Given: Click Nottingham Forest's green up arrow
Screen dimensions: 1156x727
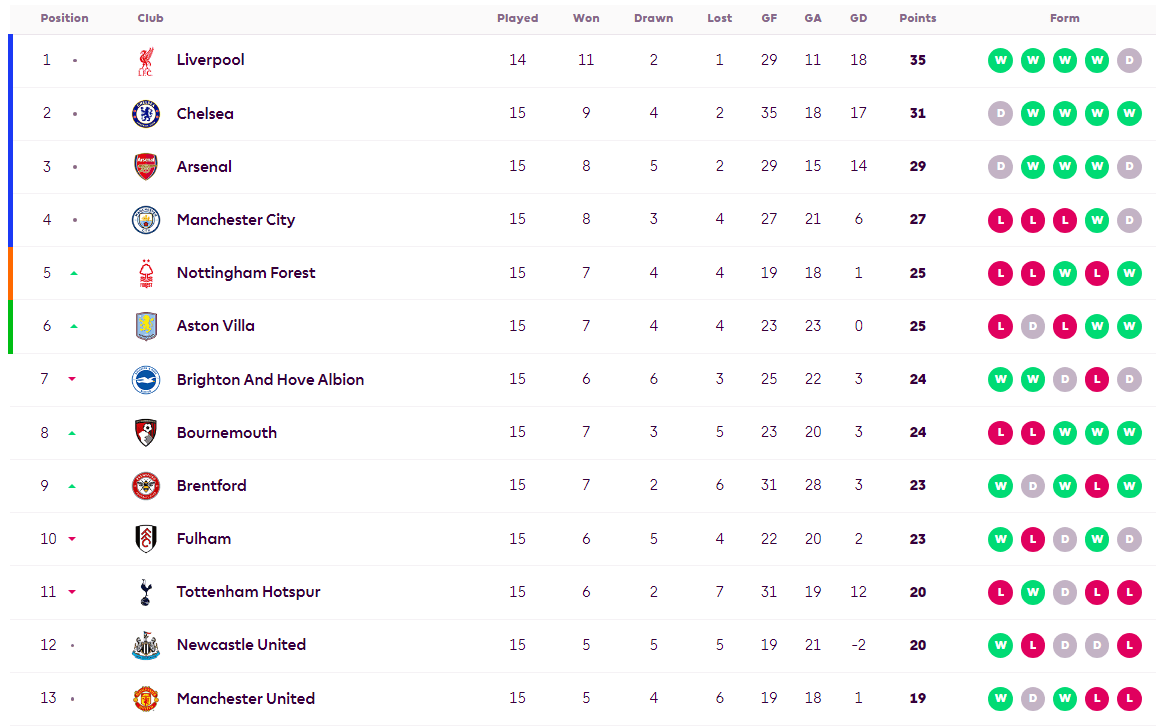Looking at the screenshot, I should (74, 273).
